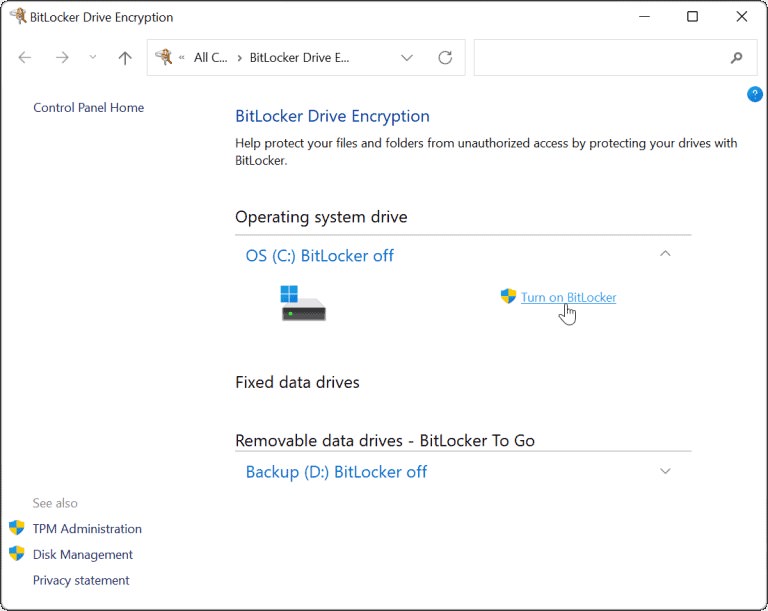The width and height of the screenshot is (768, 611).
Task: Open the recent locations dropdown arrow
Action: tap(93, 57)
